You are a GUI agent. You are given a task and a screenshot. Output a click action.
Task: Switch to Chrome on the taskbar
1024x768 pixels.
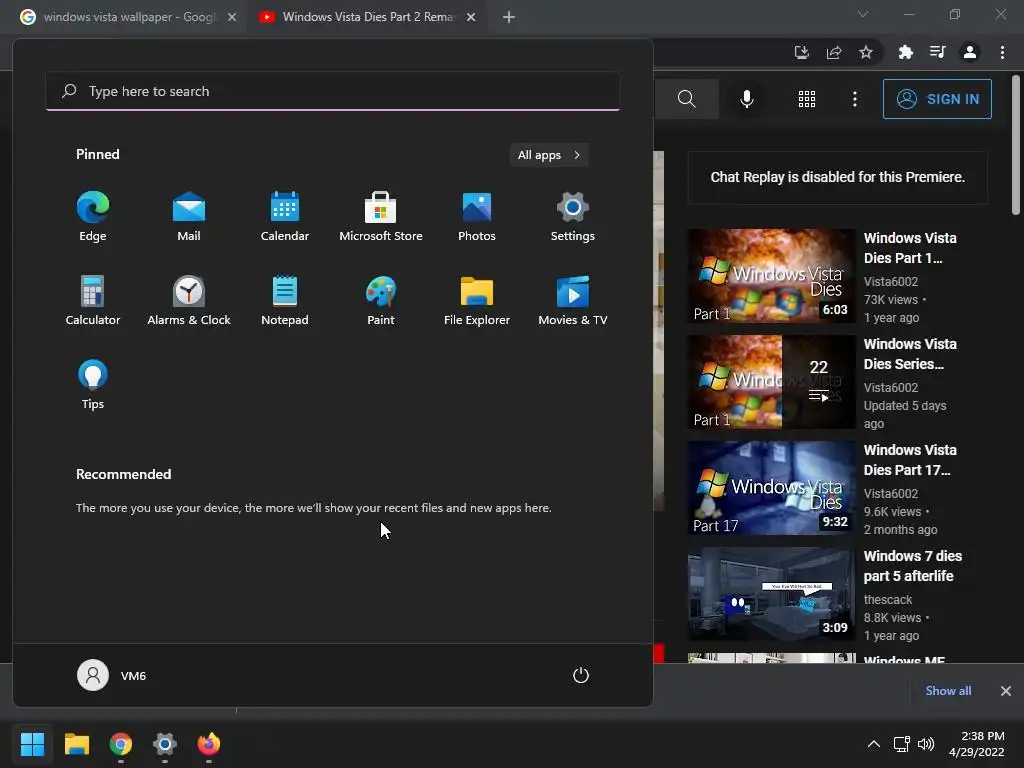click(x=121, y=744)
